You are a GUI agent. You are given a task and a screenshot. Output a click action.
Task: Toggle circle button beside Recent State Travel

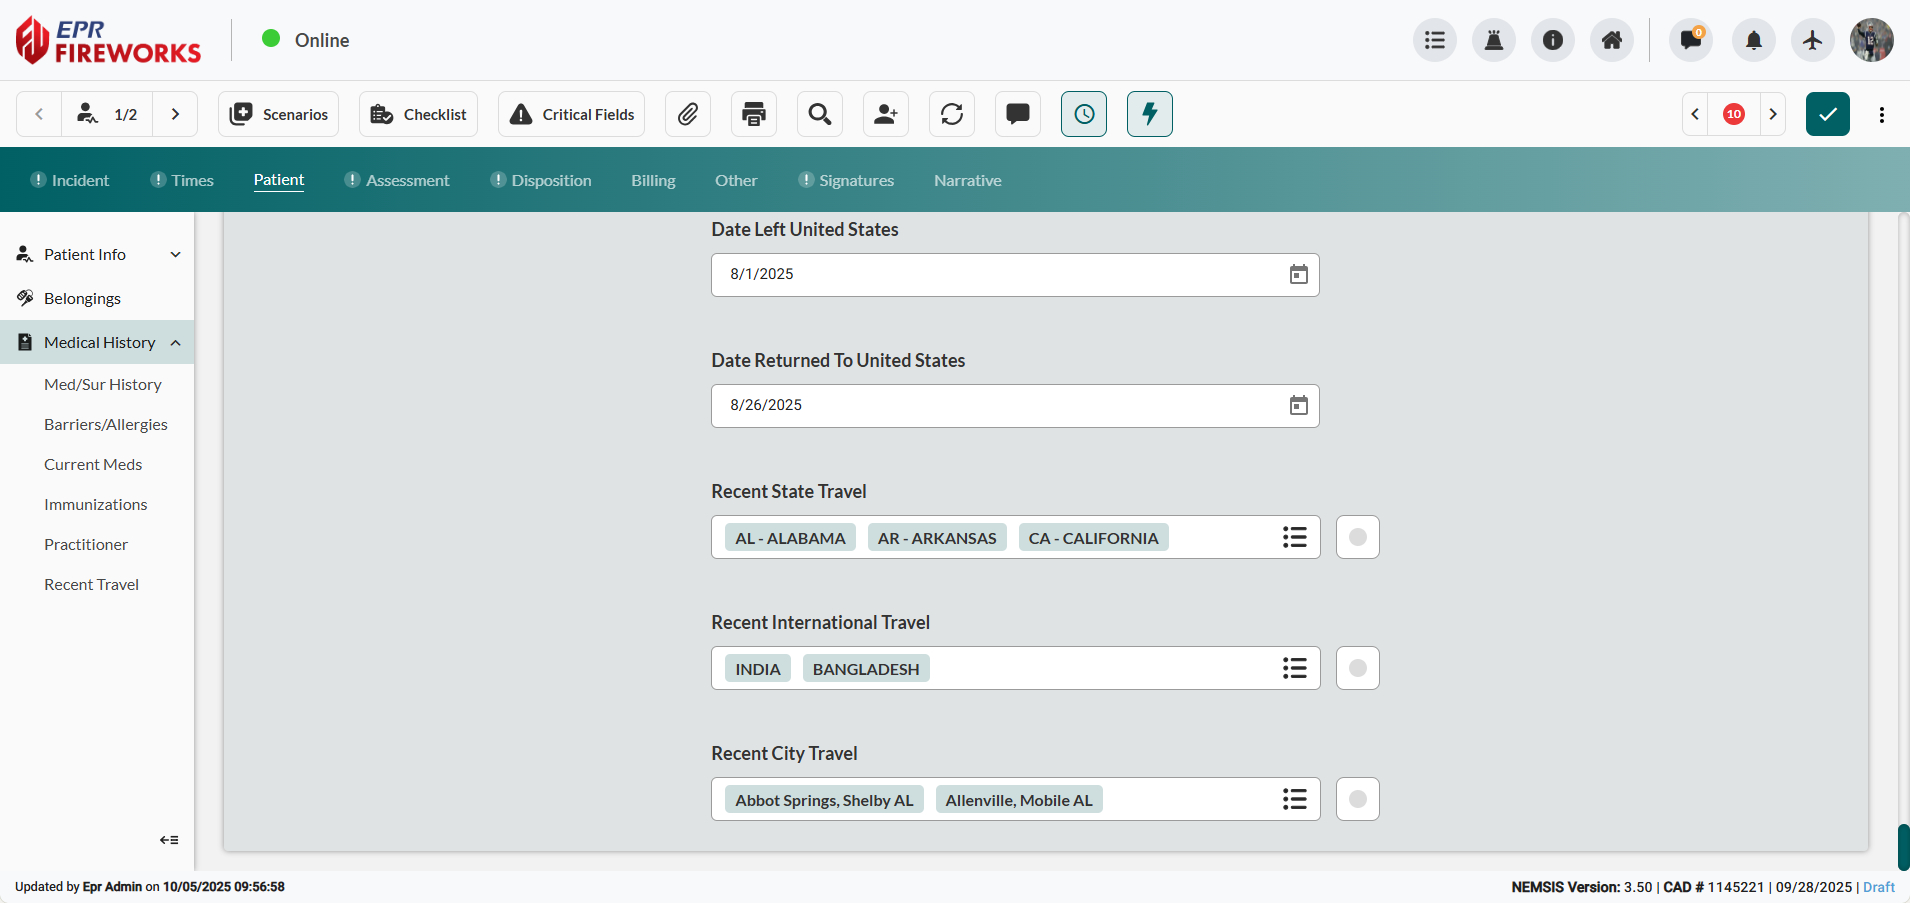pos(1358,537)
